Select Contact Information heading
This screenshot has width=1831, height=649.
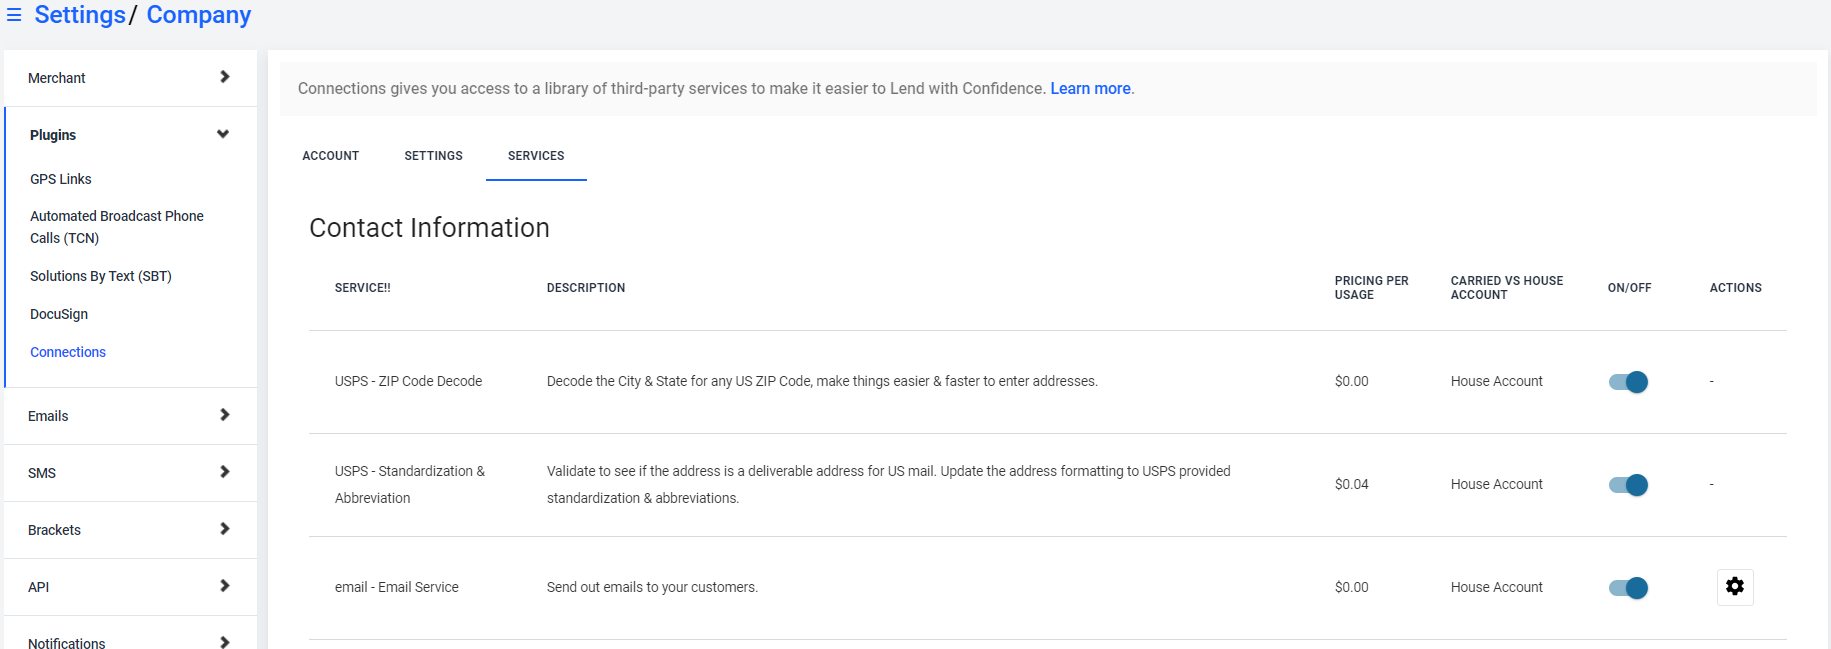[430, 228]
